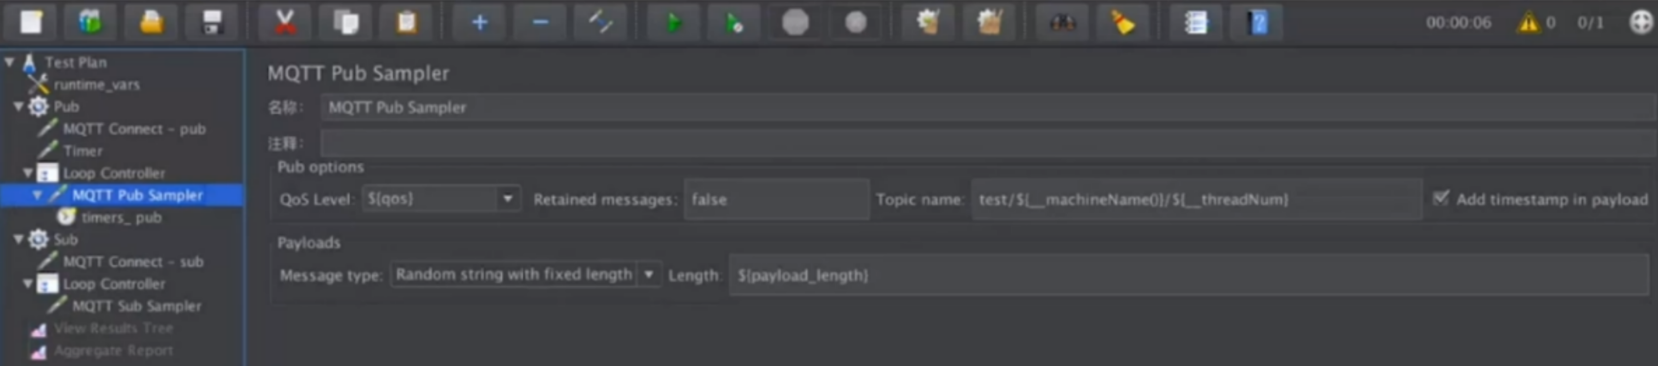This screenshot has height=366, width=1658.
Task: Open the Templates icon
Action: click(x=90, y=22)
